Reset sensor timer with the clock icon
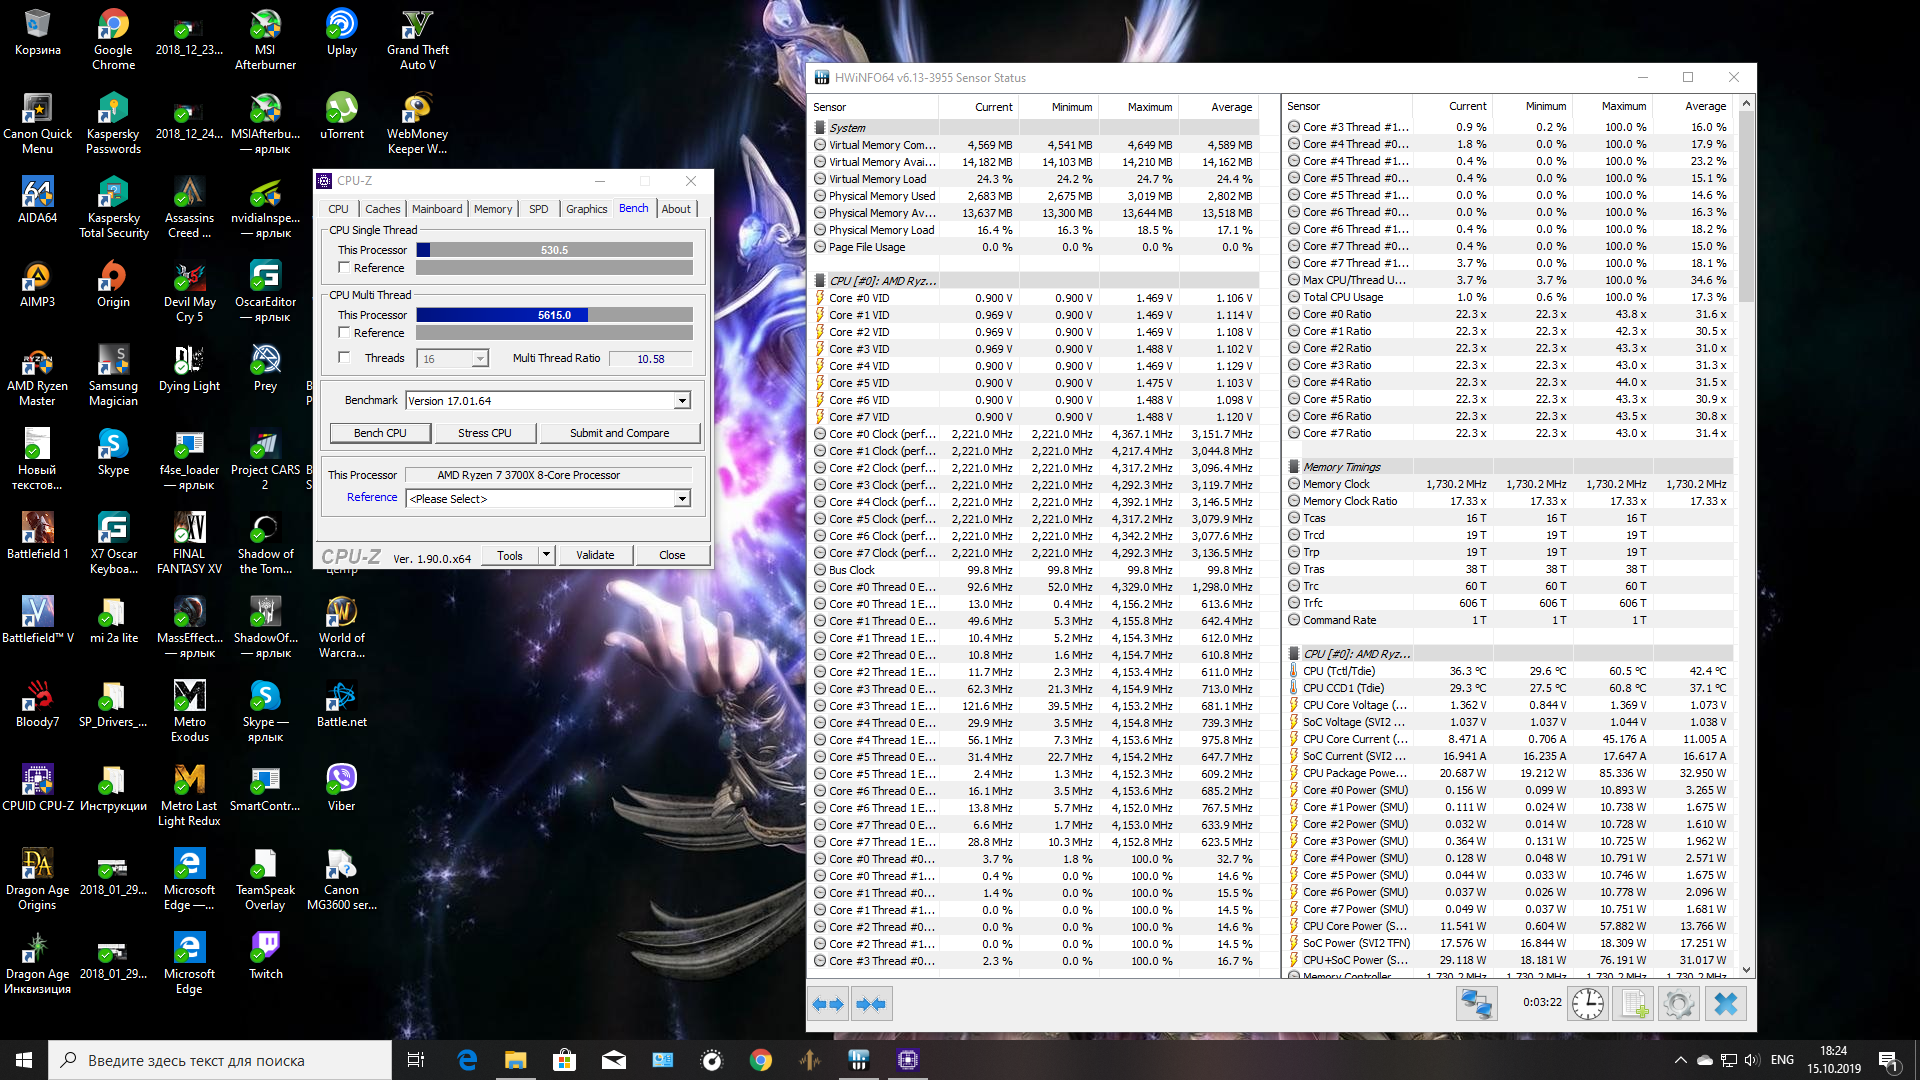The image size is (1920, 1080). pyautogui.click(x=1587, y=1004)
